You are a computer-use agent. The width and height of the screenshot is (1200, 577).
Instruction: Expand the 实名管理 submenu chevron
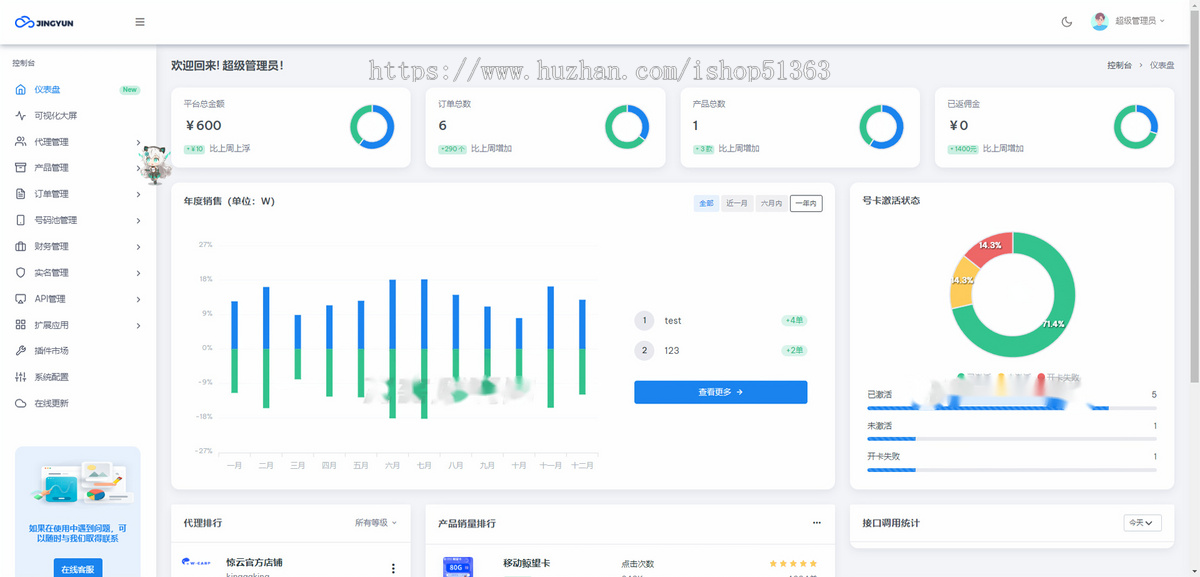[138, 272]
